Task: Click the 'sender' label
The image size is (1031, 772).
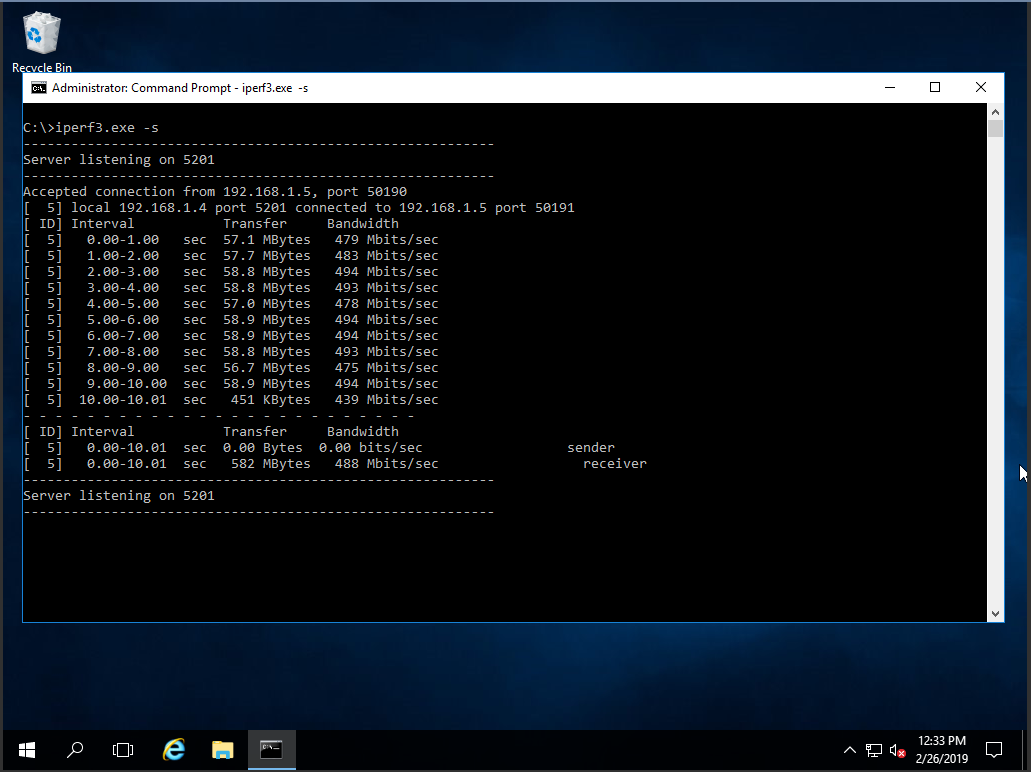Action: (591, 448)
